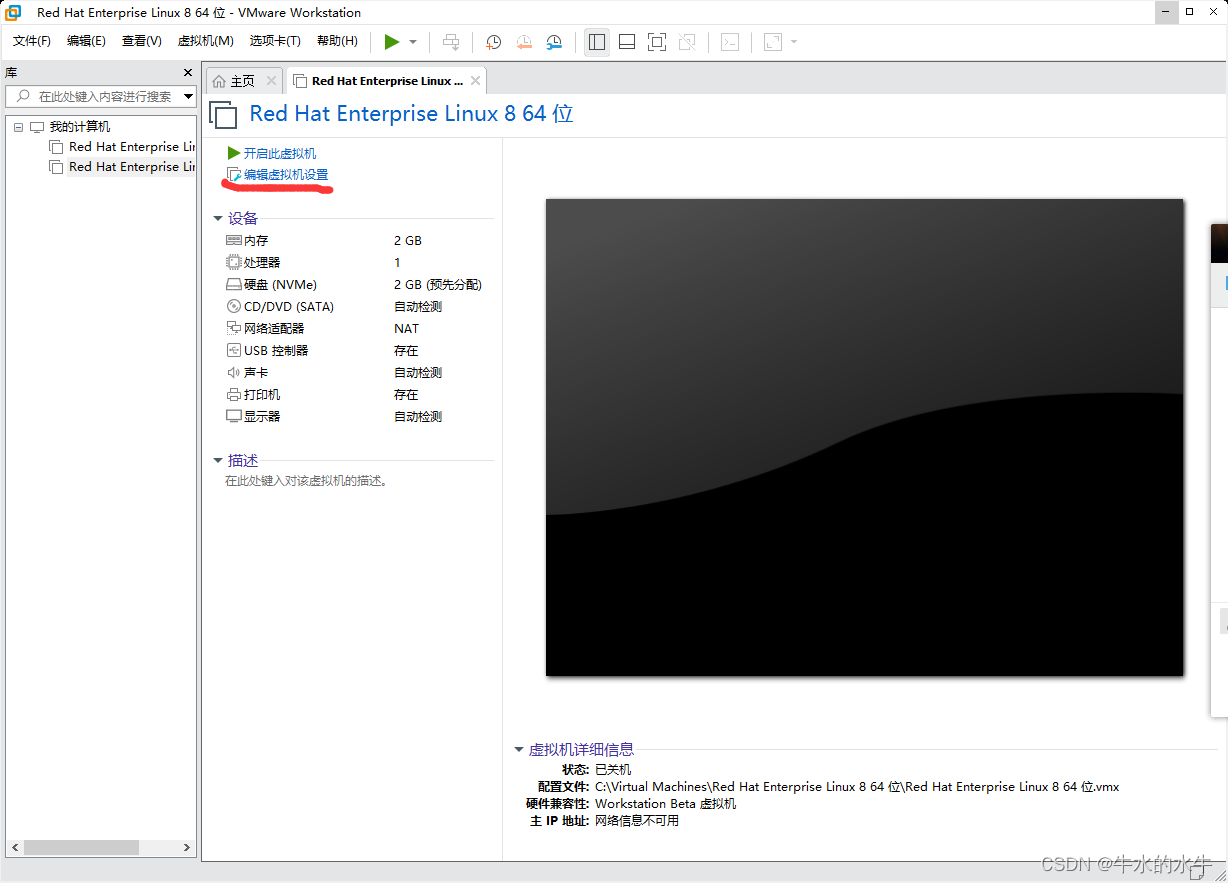Image resolution: width=1228 pixels, height=883 pixels.
Task: Click the full screen mode icon
Action: [656, 41]
